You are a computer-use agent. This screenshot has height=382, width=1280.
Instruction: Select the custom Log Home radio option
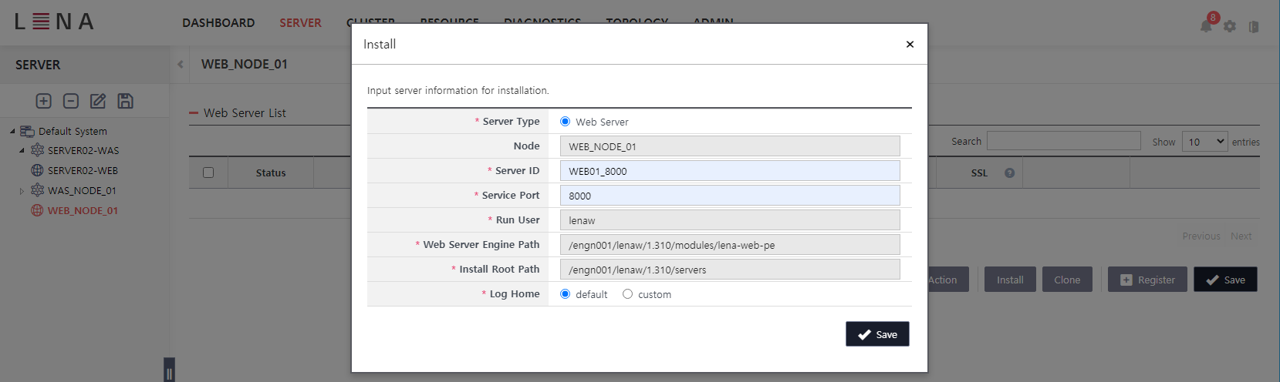(x=628, y=294)
